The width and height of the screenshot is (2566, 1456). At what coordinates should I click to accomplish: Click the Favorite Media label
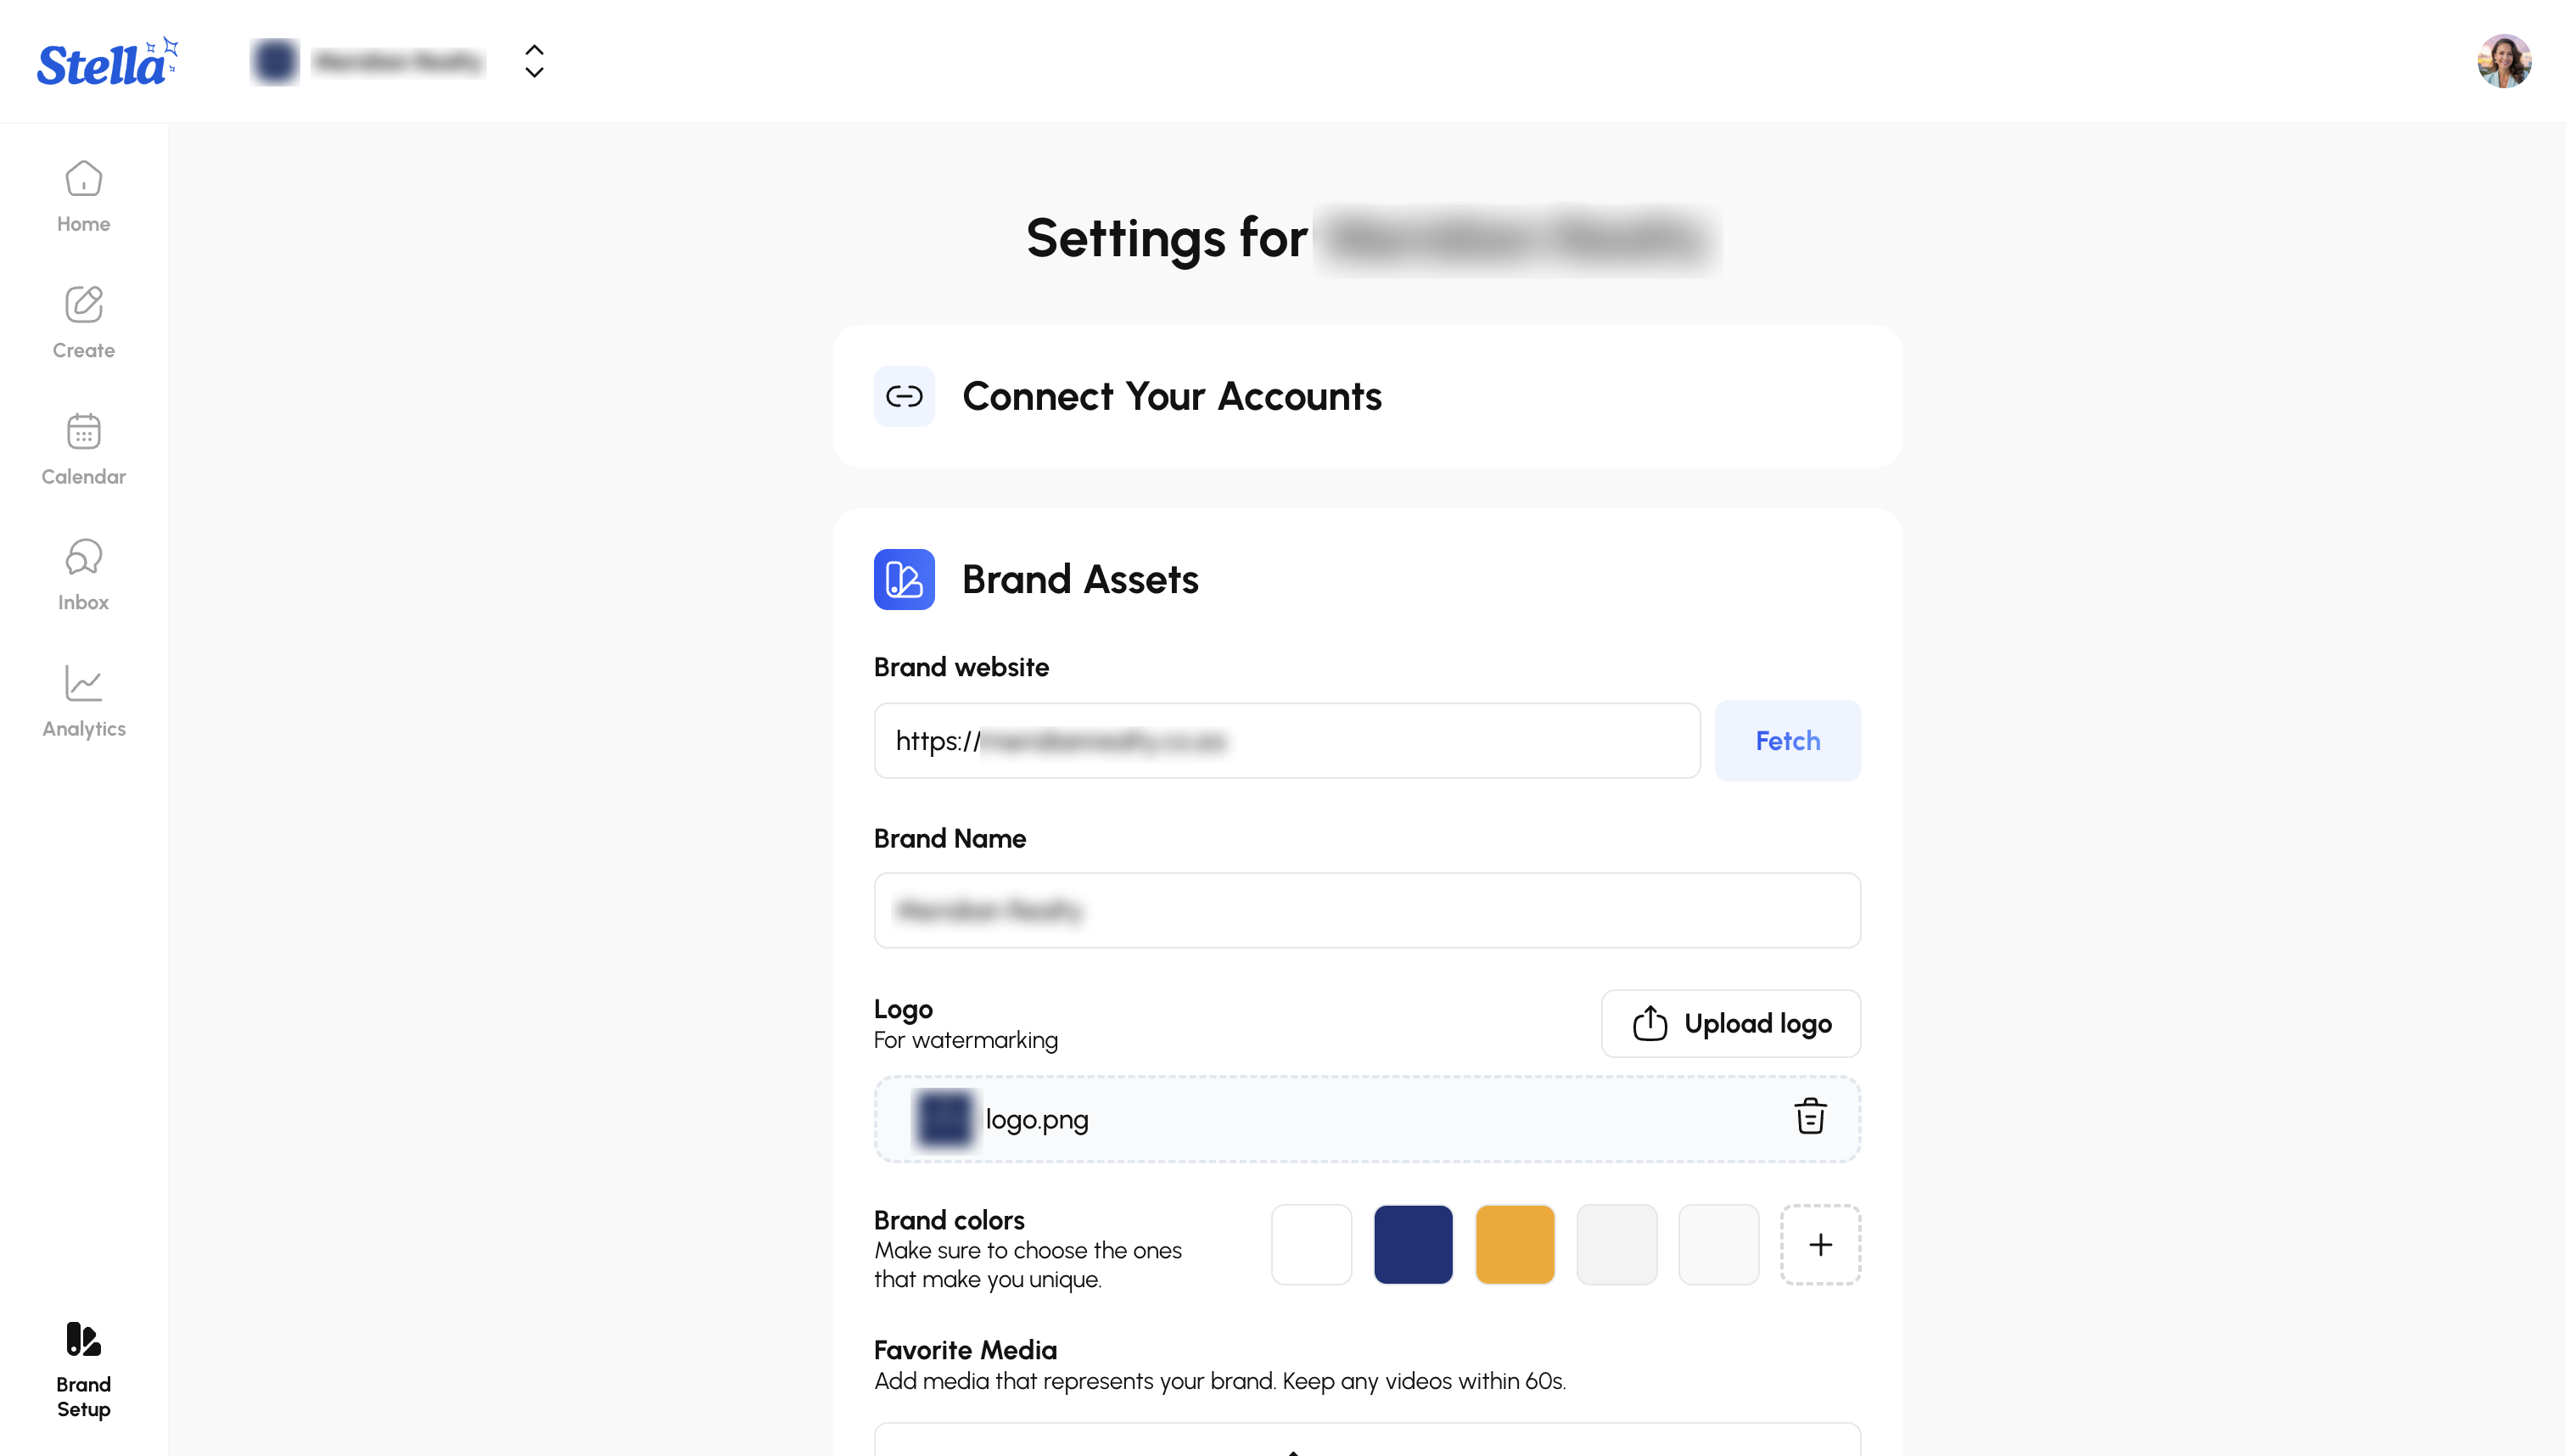(x=965, y=1351)
